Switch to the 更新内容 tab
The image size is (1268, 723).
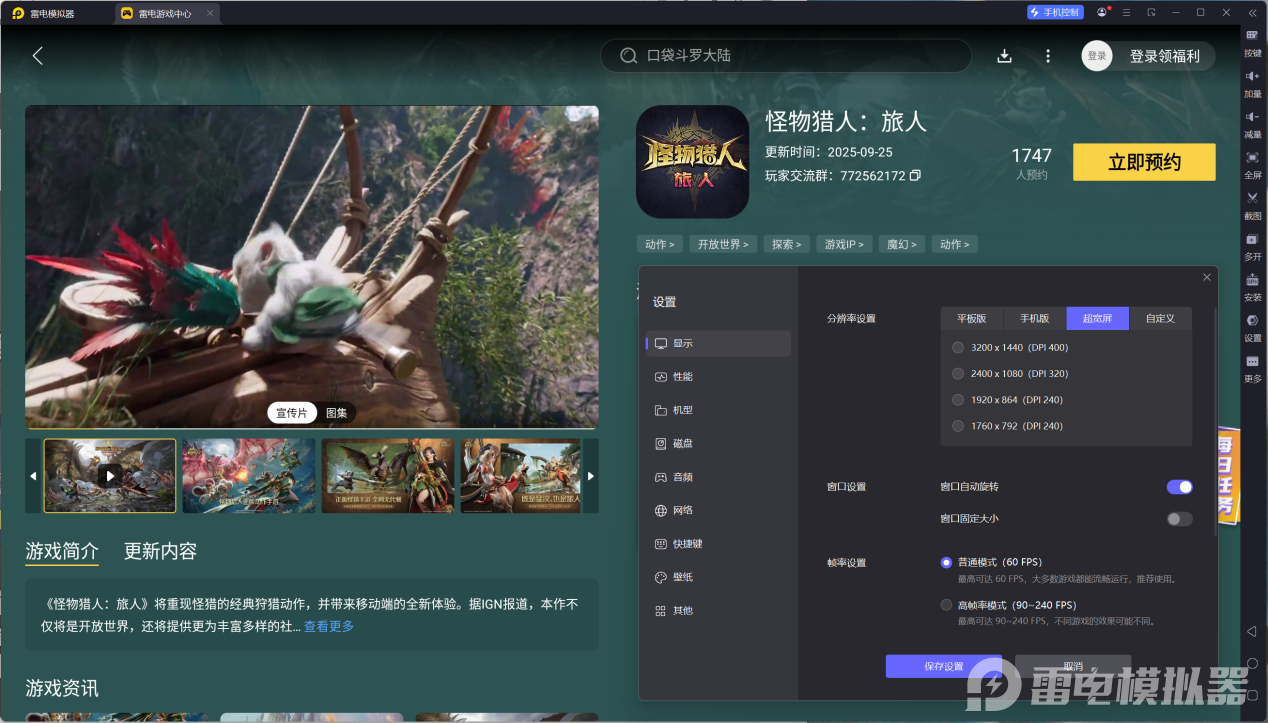point(160,551)
